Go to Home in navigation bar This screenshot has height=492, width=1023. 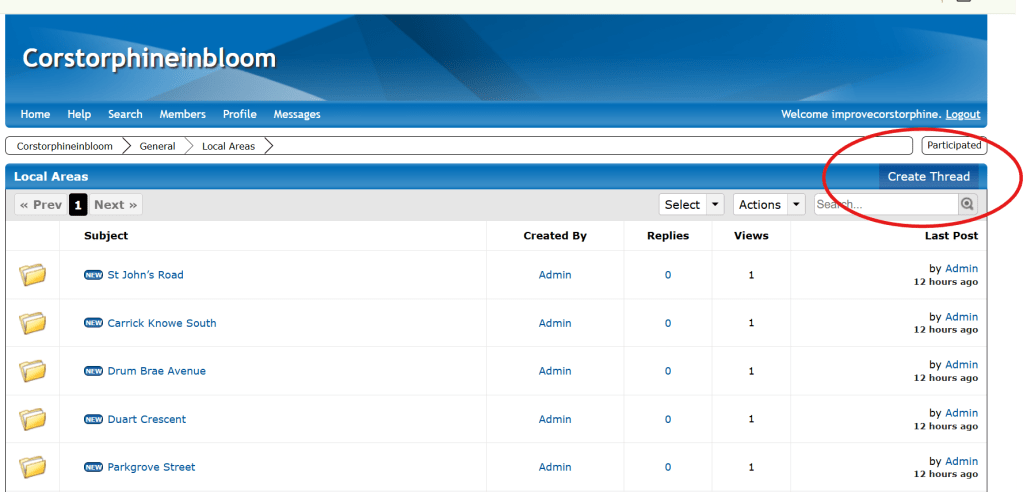coord(35,114)
